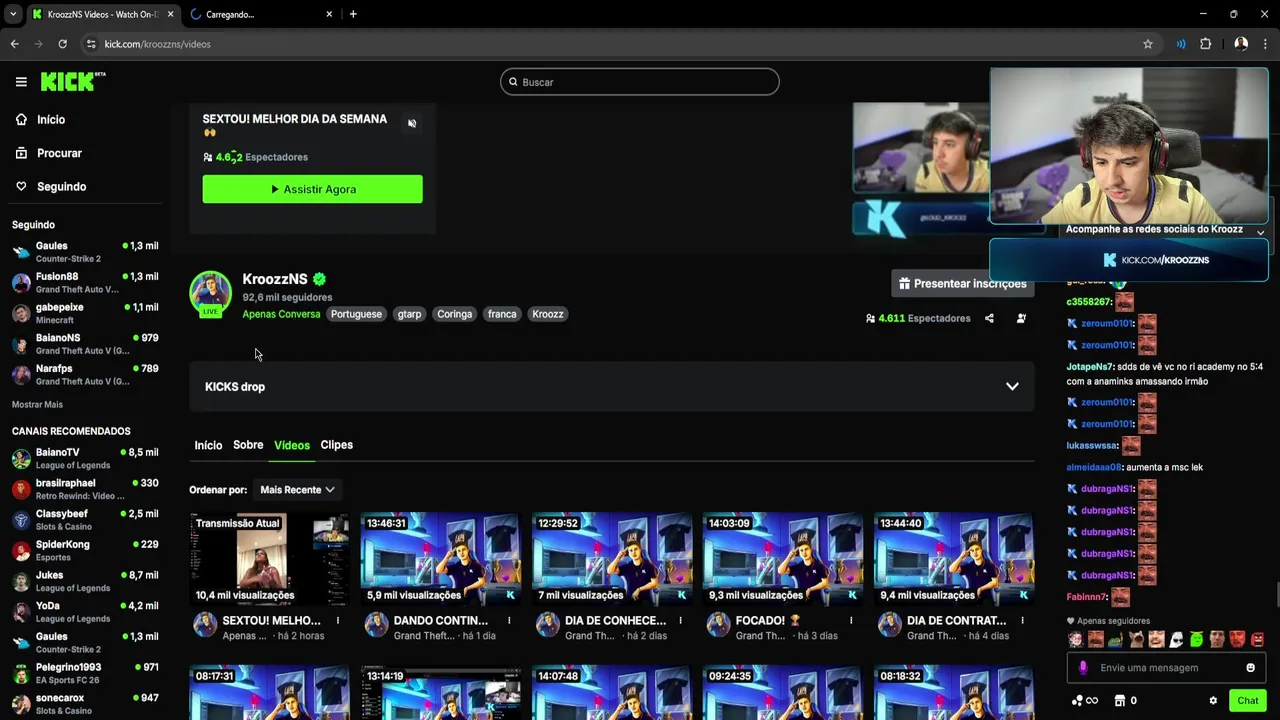Open Classybeef in recommended channels

click(x=84, y=520)
